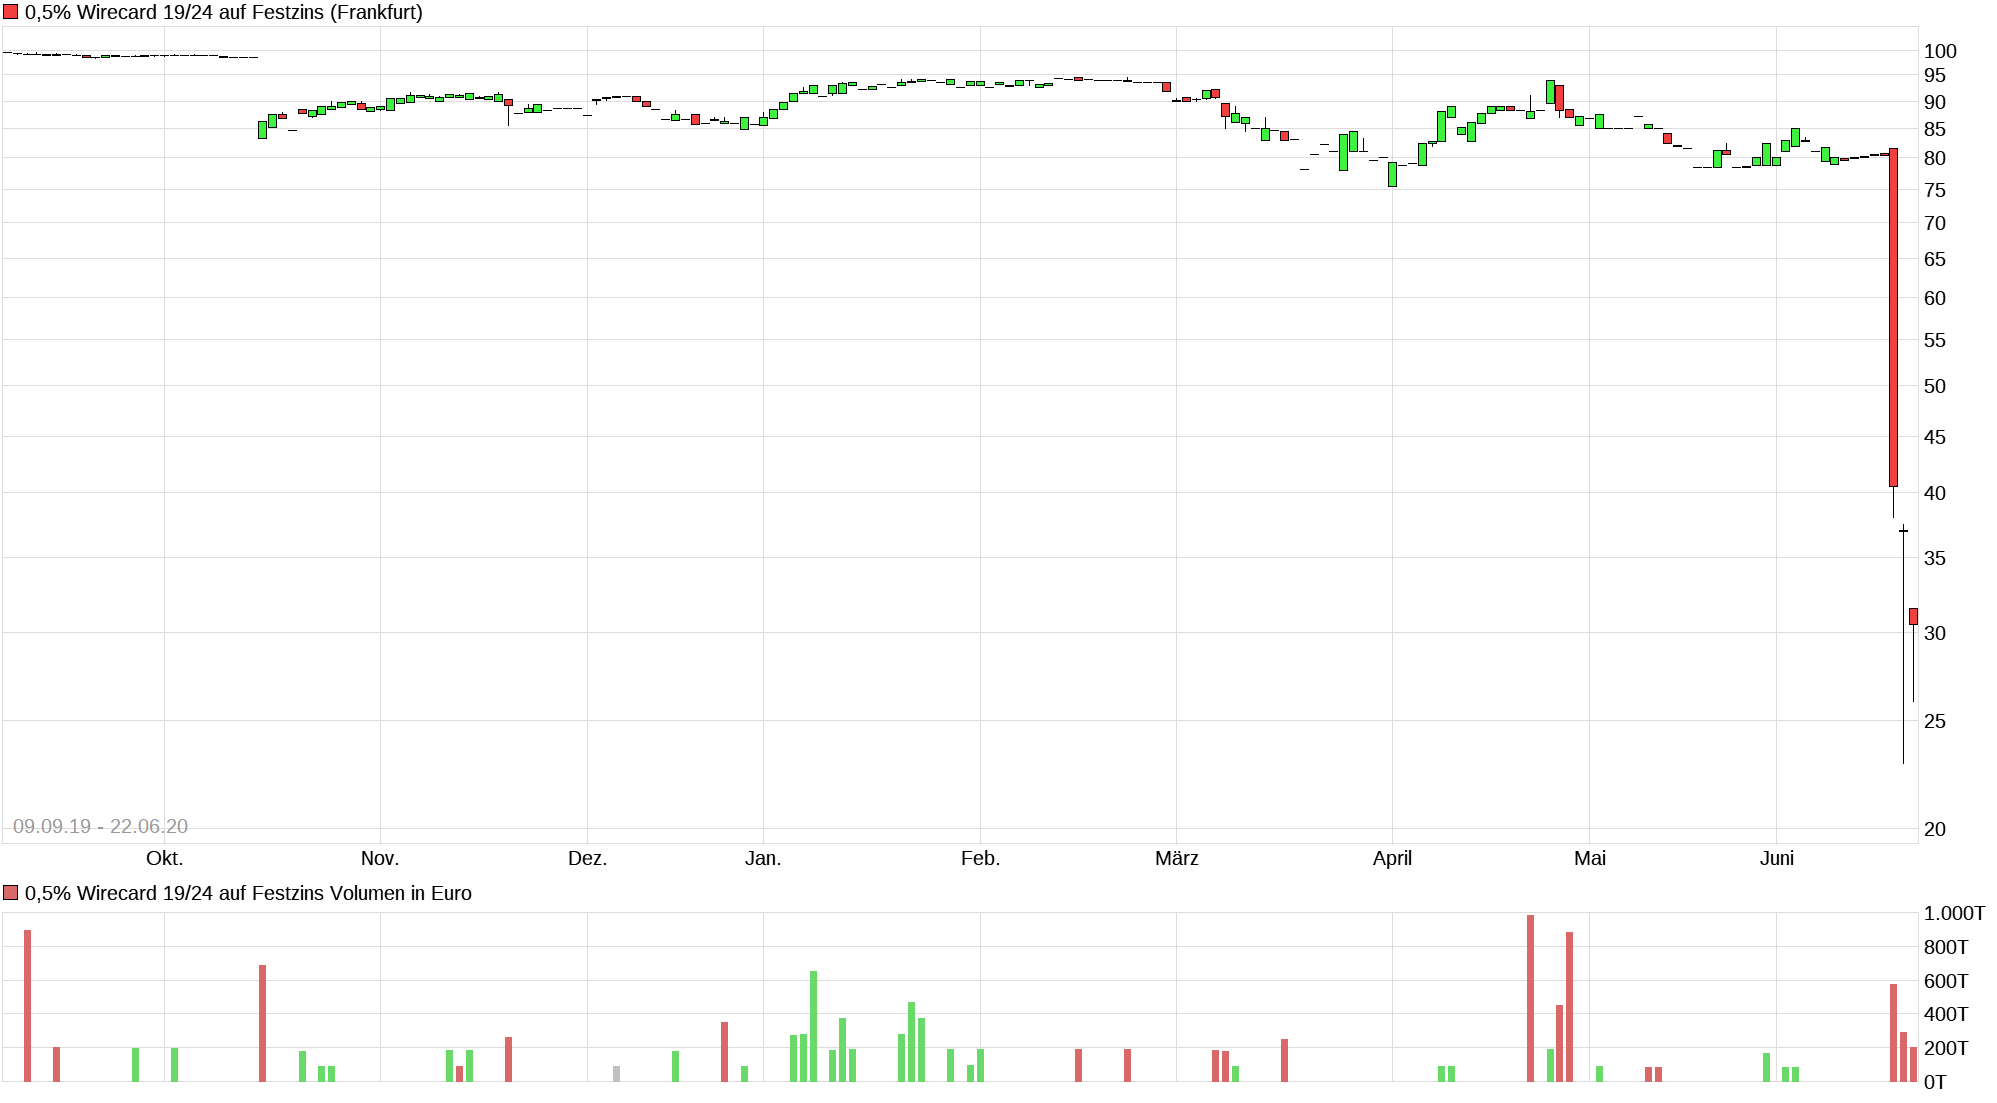Click the 'April' month label
Screen dimensions: 1997x1103
[1392, 858]
